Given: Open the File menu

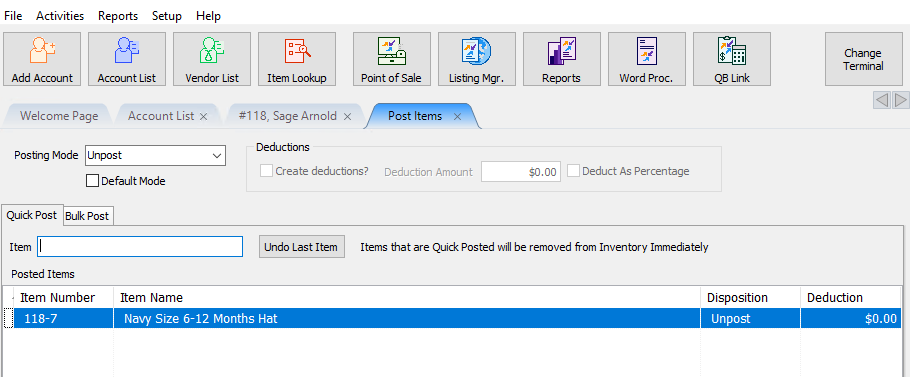Looking at the screenshot, I should coord(13,16).
